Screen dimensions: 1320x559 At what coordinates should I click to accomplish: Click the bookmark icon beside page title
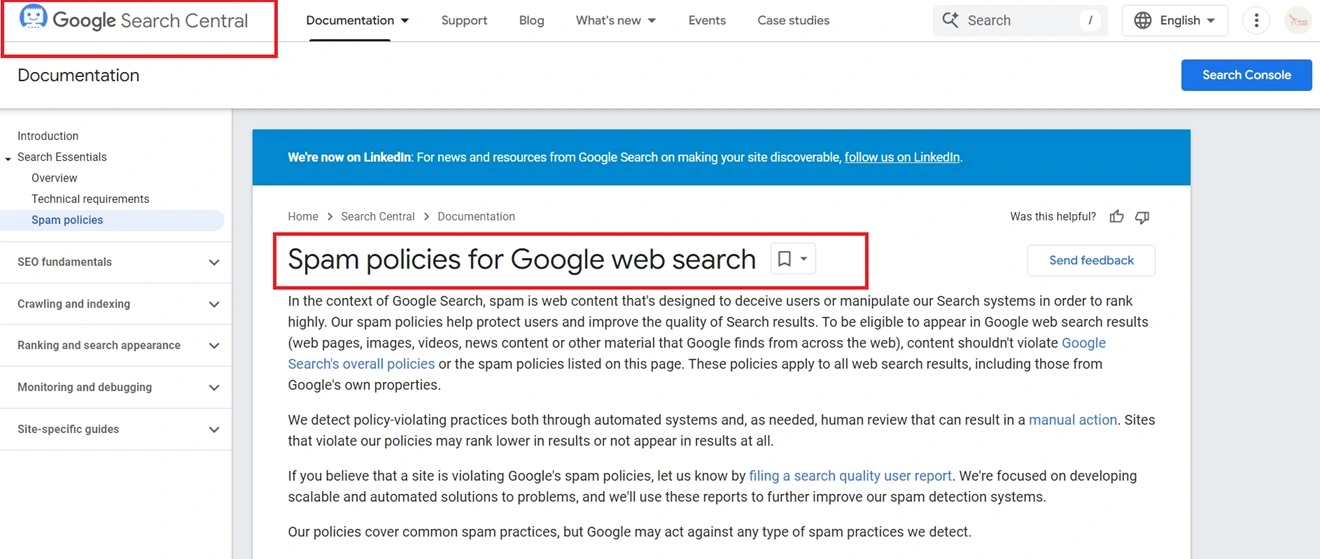(784, 259)
